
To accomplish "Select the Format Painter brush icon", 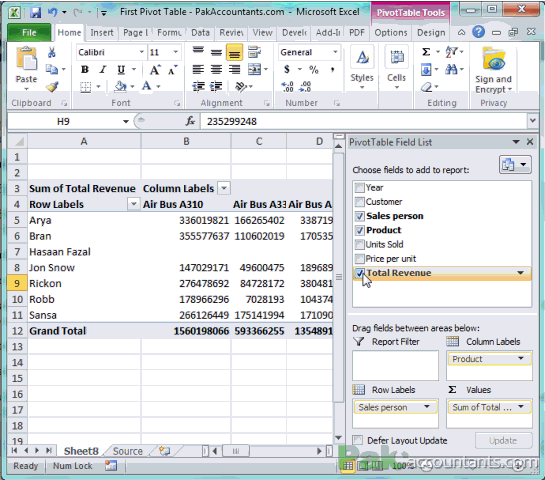I will pos(52,87).
